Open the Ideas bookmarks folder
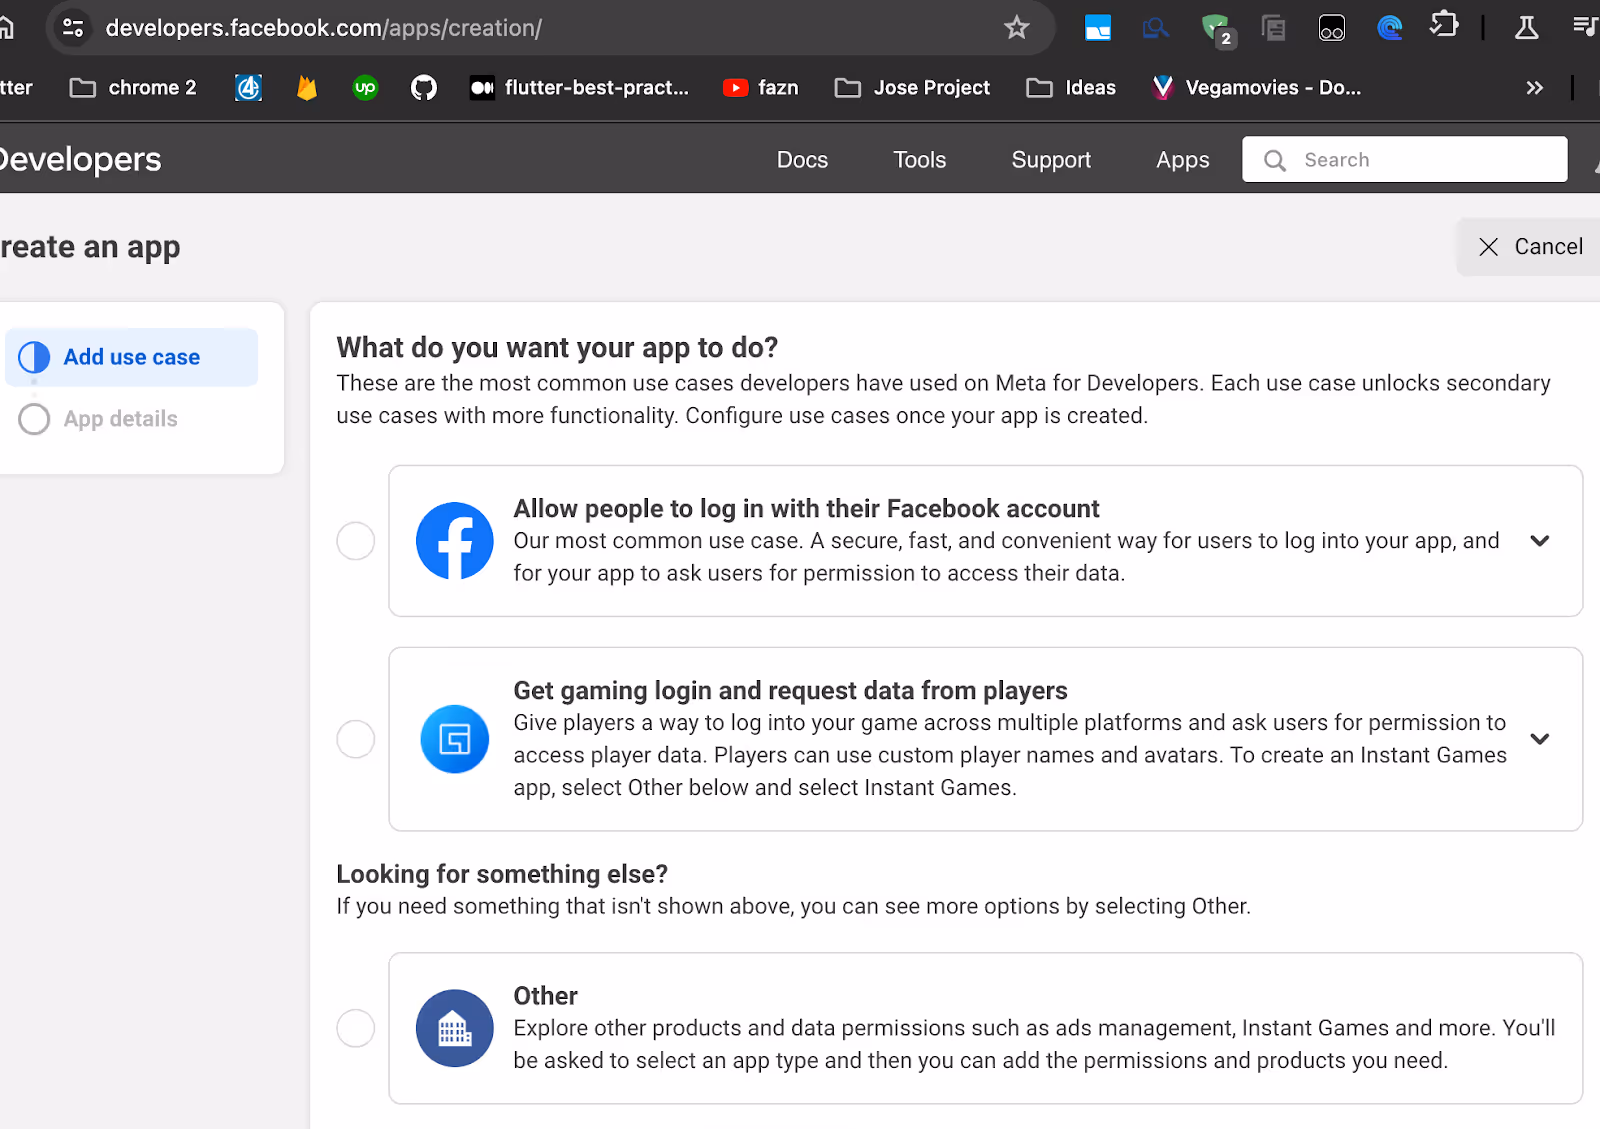1600x1129 pixels. pyautogui.click(x=1071, y=88)
